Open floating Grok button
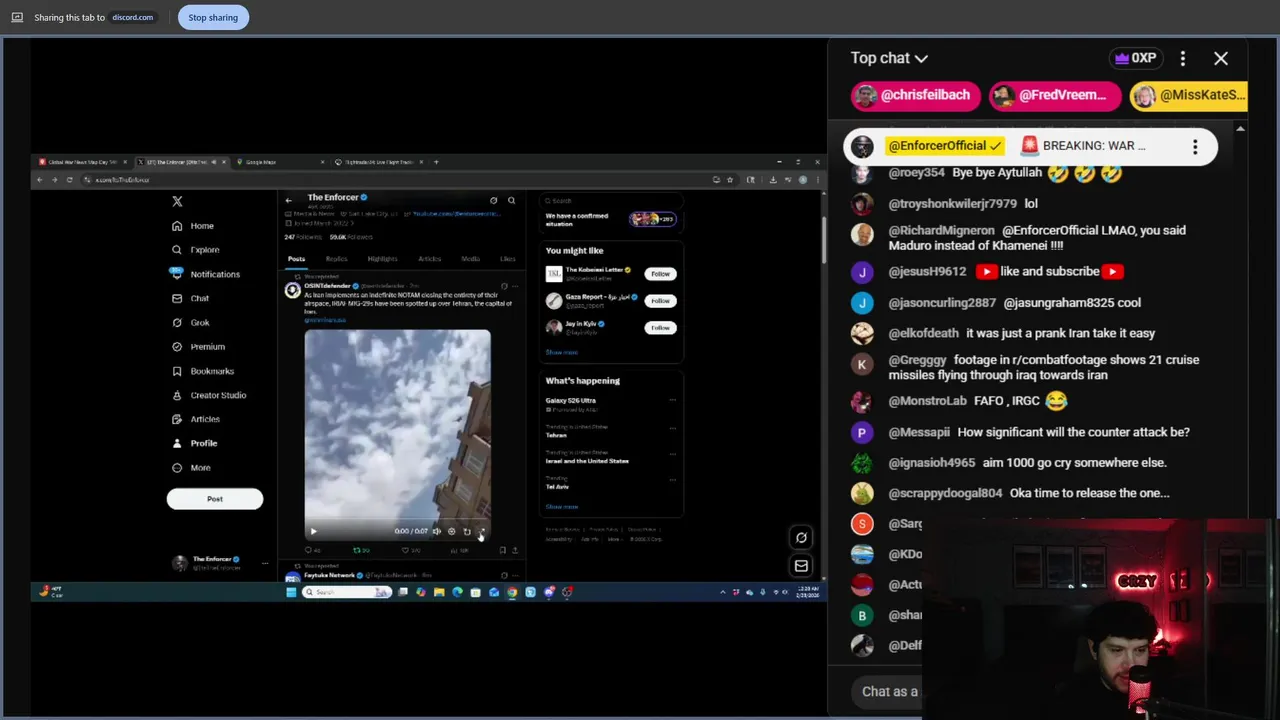 pos(801,538)
